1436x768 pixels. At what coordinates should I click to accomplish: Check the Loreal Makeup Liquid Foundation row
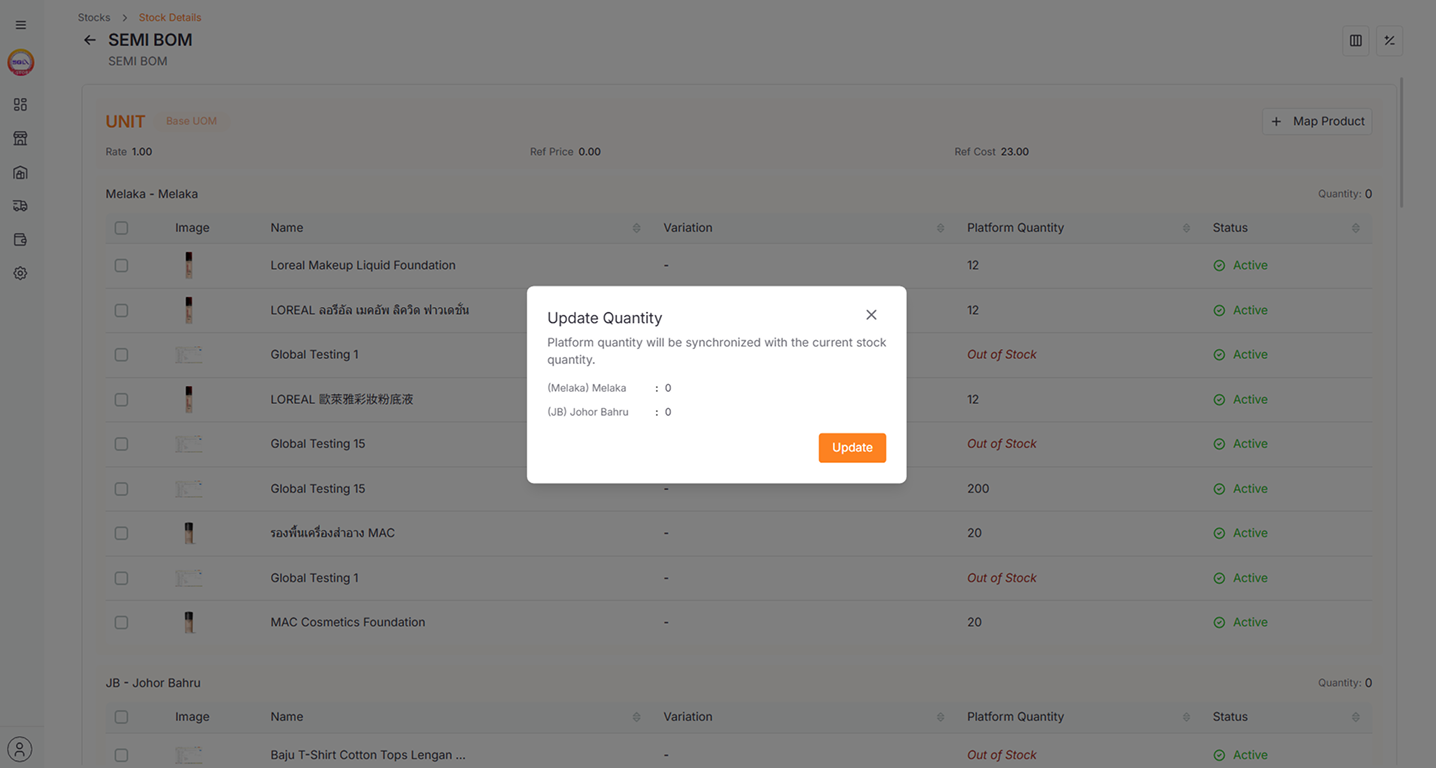point(121,265)
